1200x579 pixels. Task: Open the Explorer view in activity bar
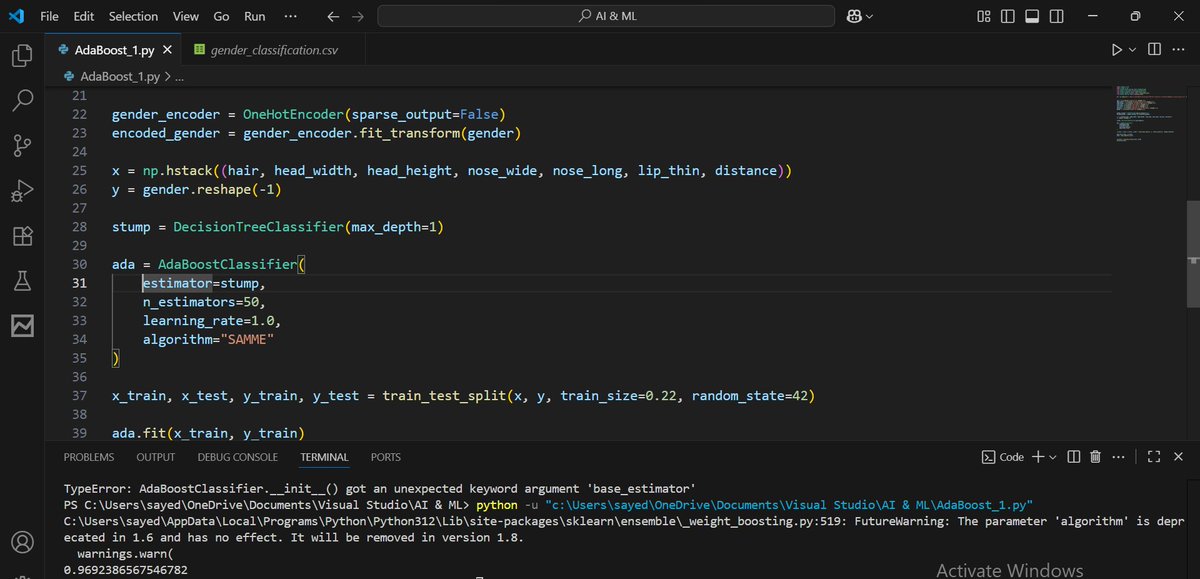[x=22, y=56]
